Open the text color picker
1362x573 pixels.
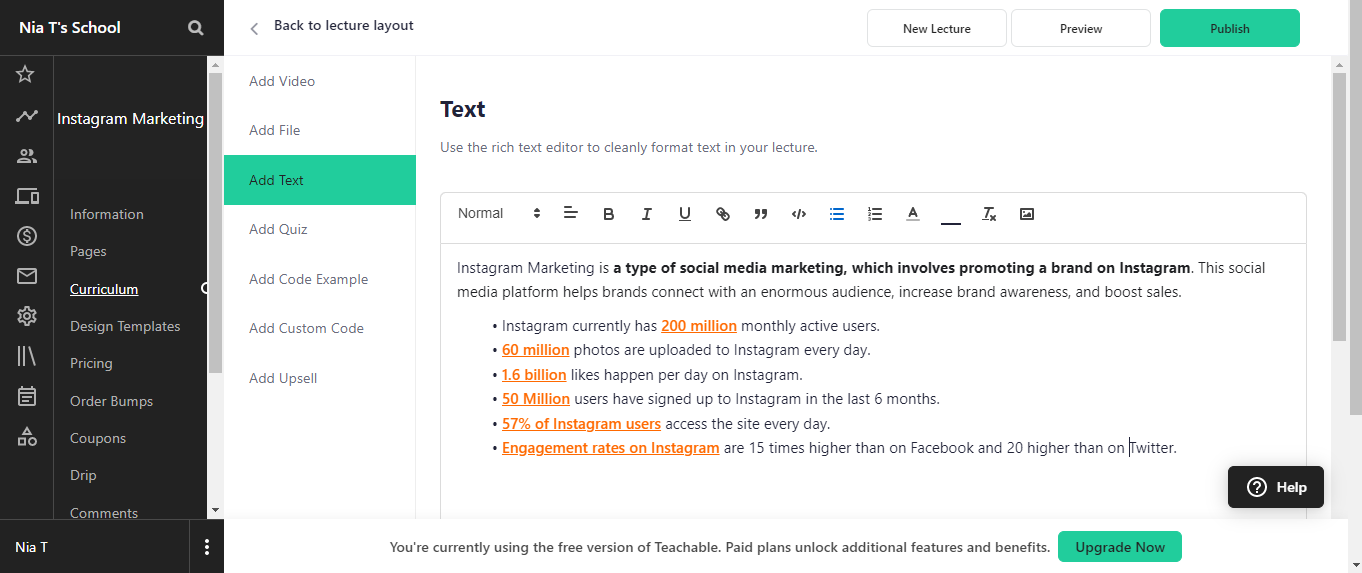click(913, 214)
